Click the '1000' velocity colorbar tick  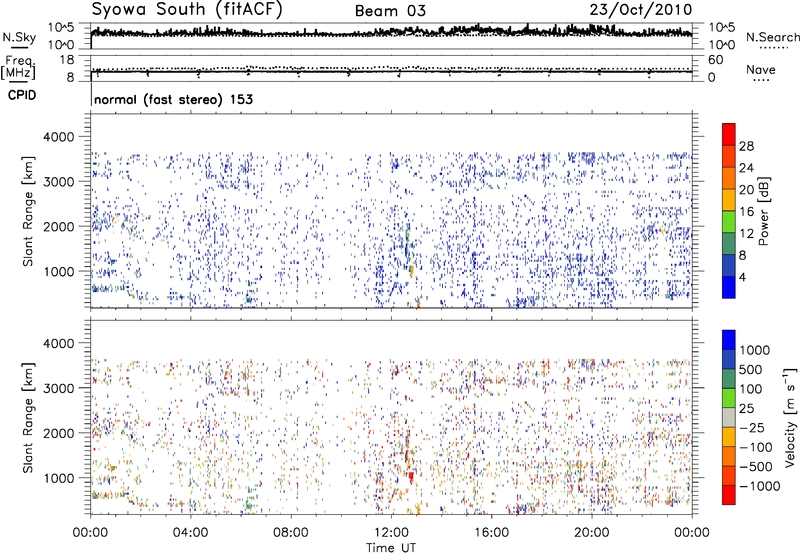pyautogui.click(x=754, y=350)
